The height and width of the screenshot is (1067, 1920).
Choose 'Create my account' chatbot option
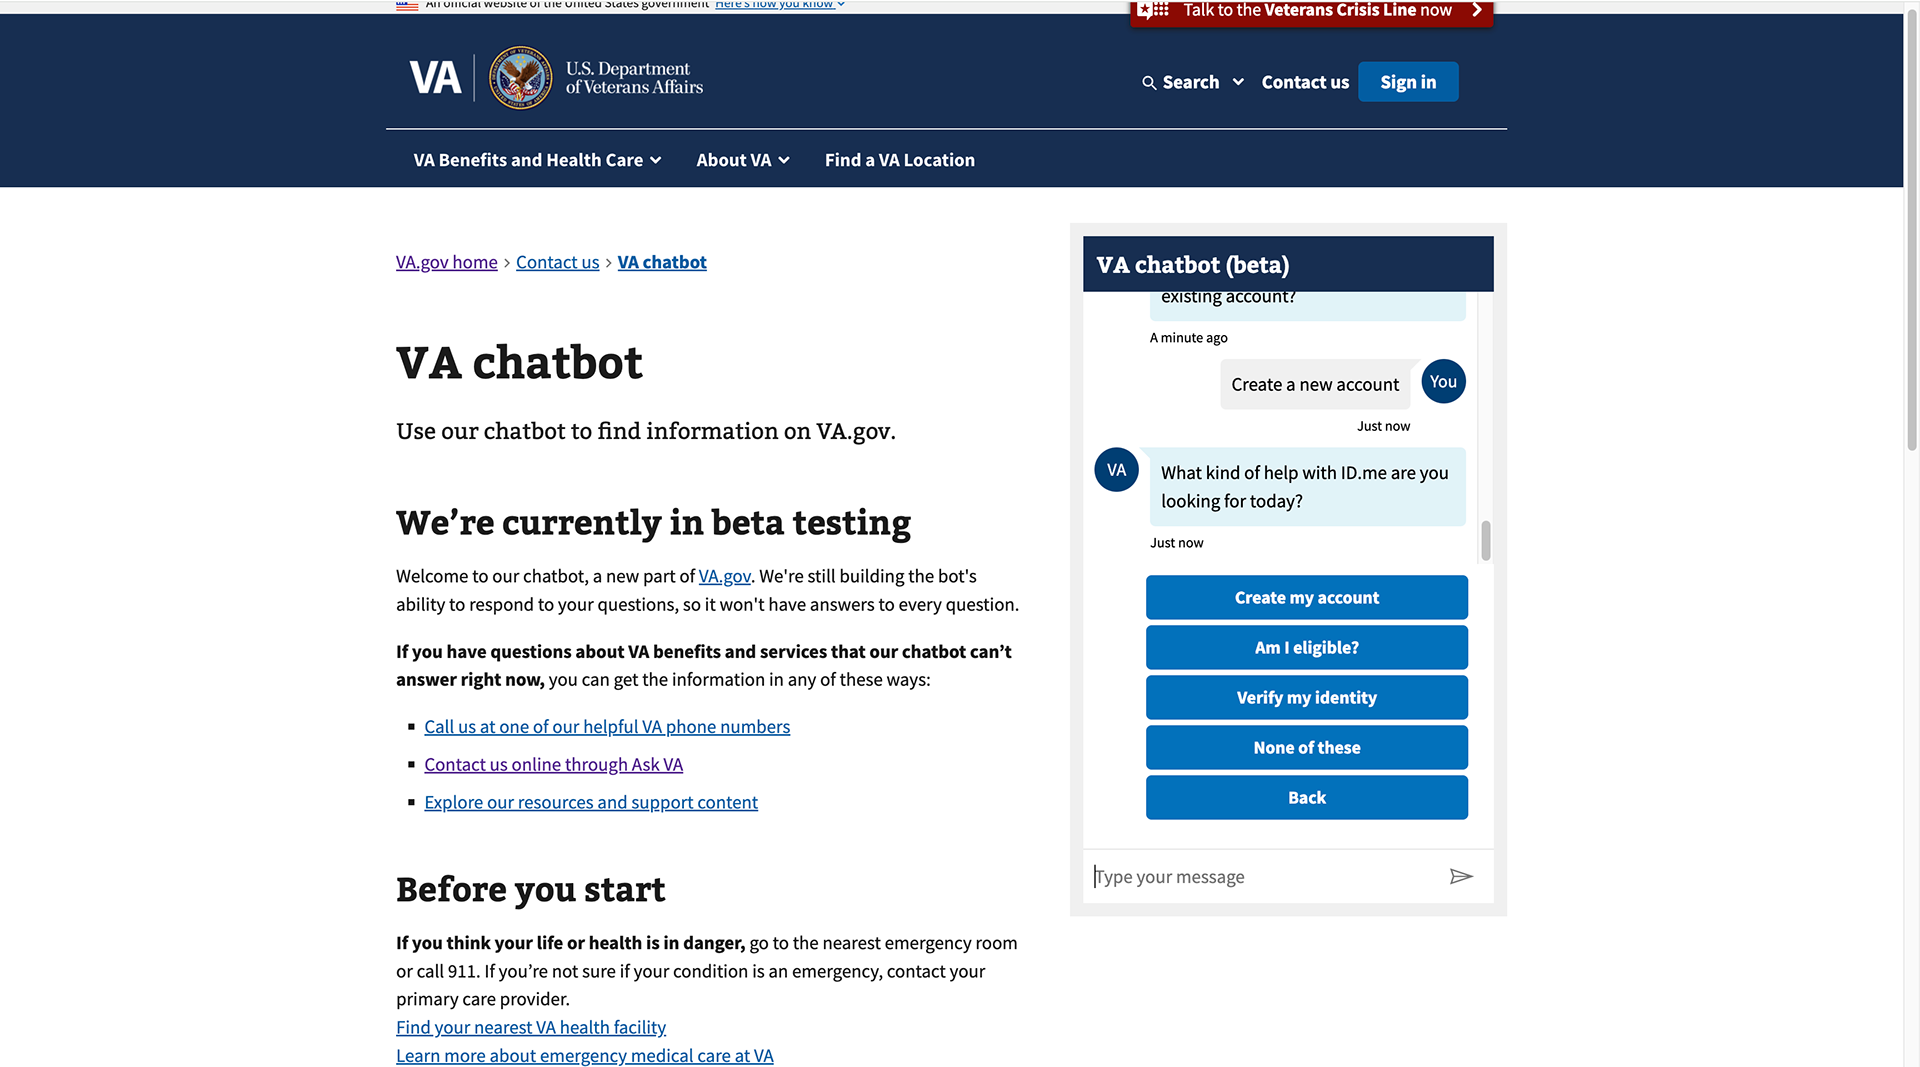(x=1306, y=598)
